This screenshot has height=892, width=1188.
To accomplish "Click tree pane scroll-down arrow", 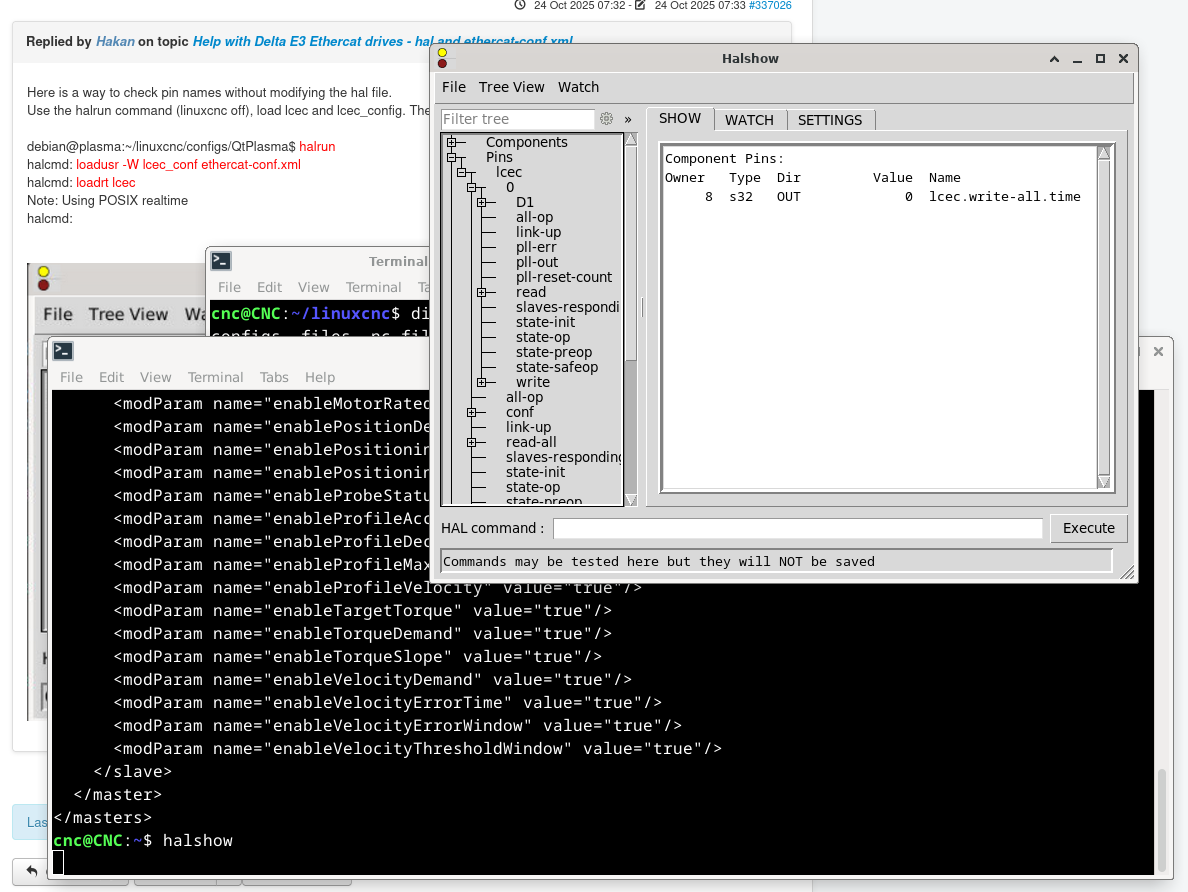I will tap(631, 499).
